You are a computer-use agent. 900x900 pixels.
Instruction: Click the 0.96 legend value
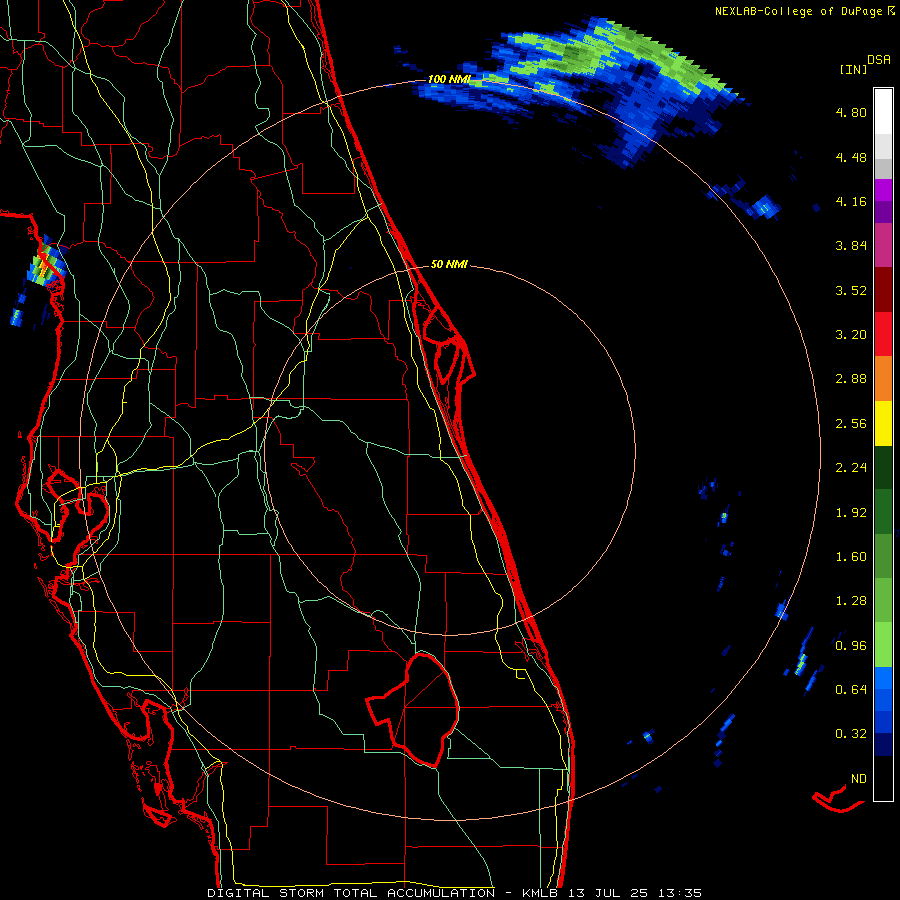(851, 645)
